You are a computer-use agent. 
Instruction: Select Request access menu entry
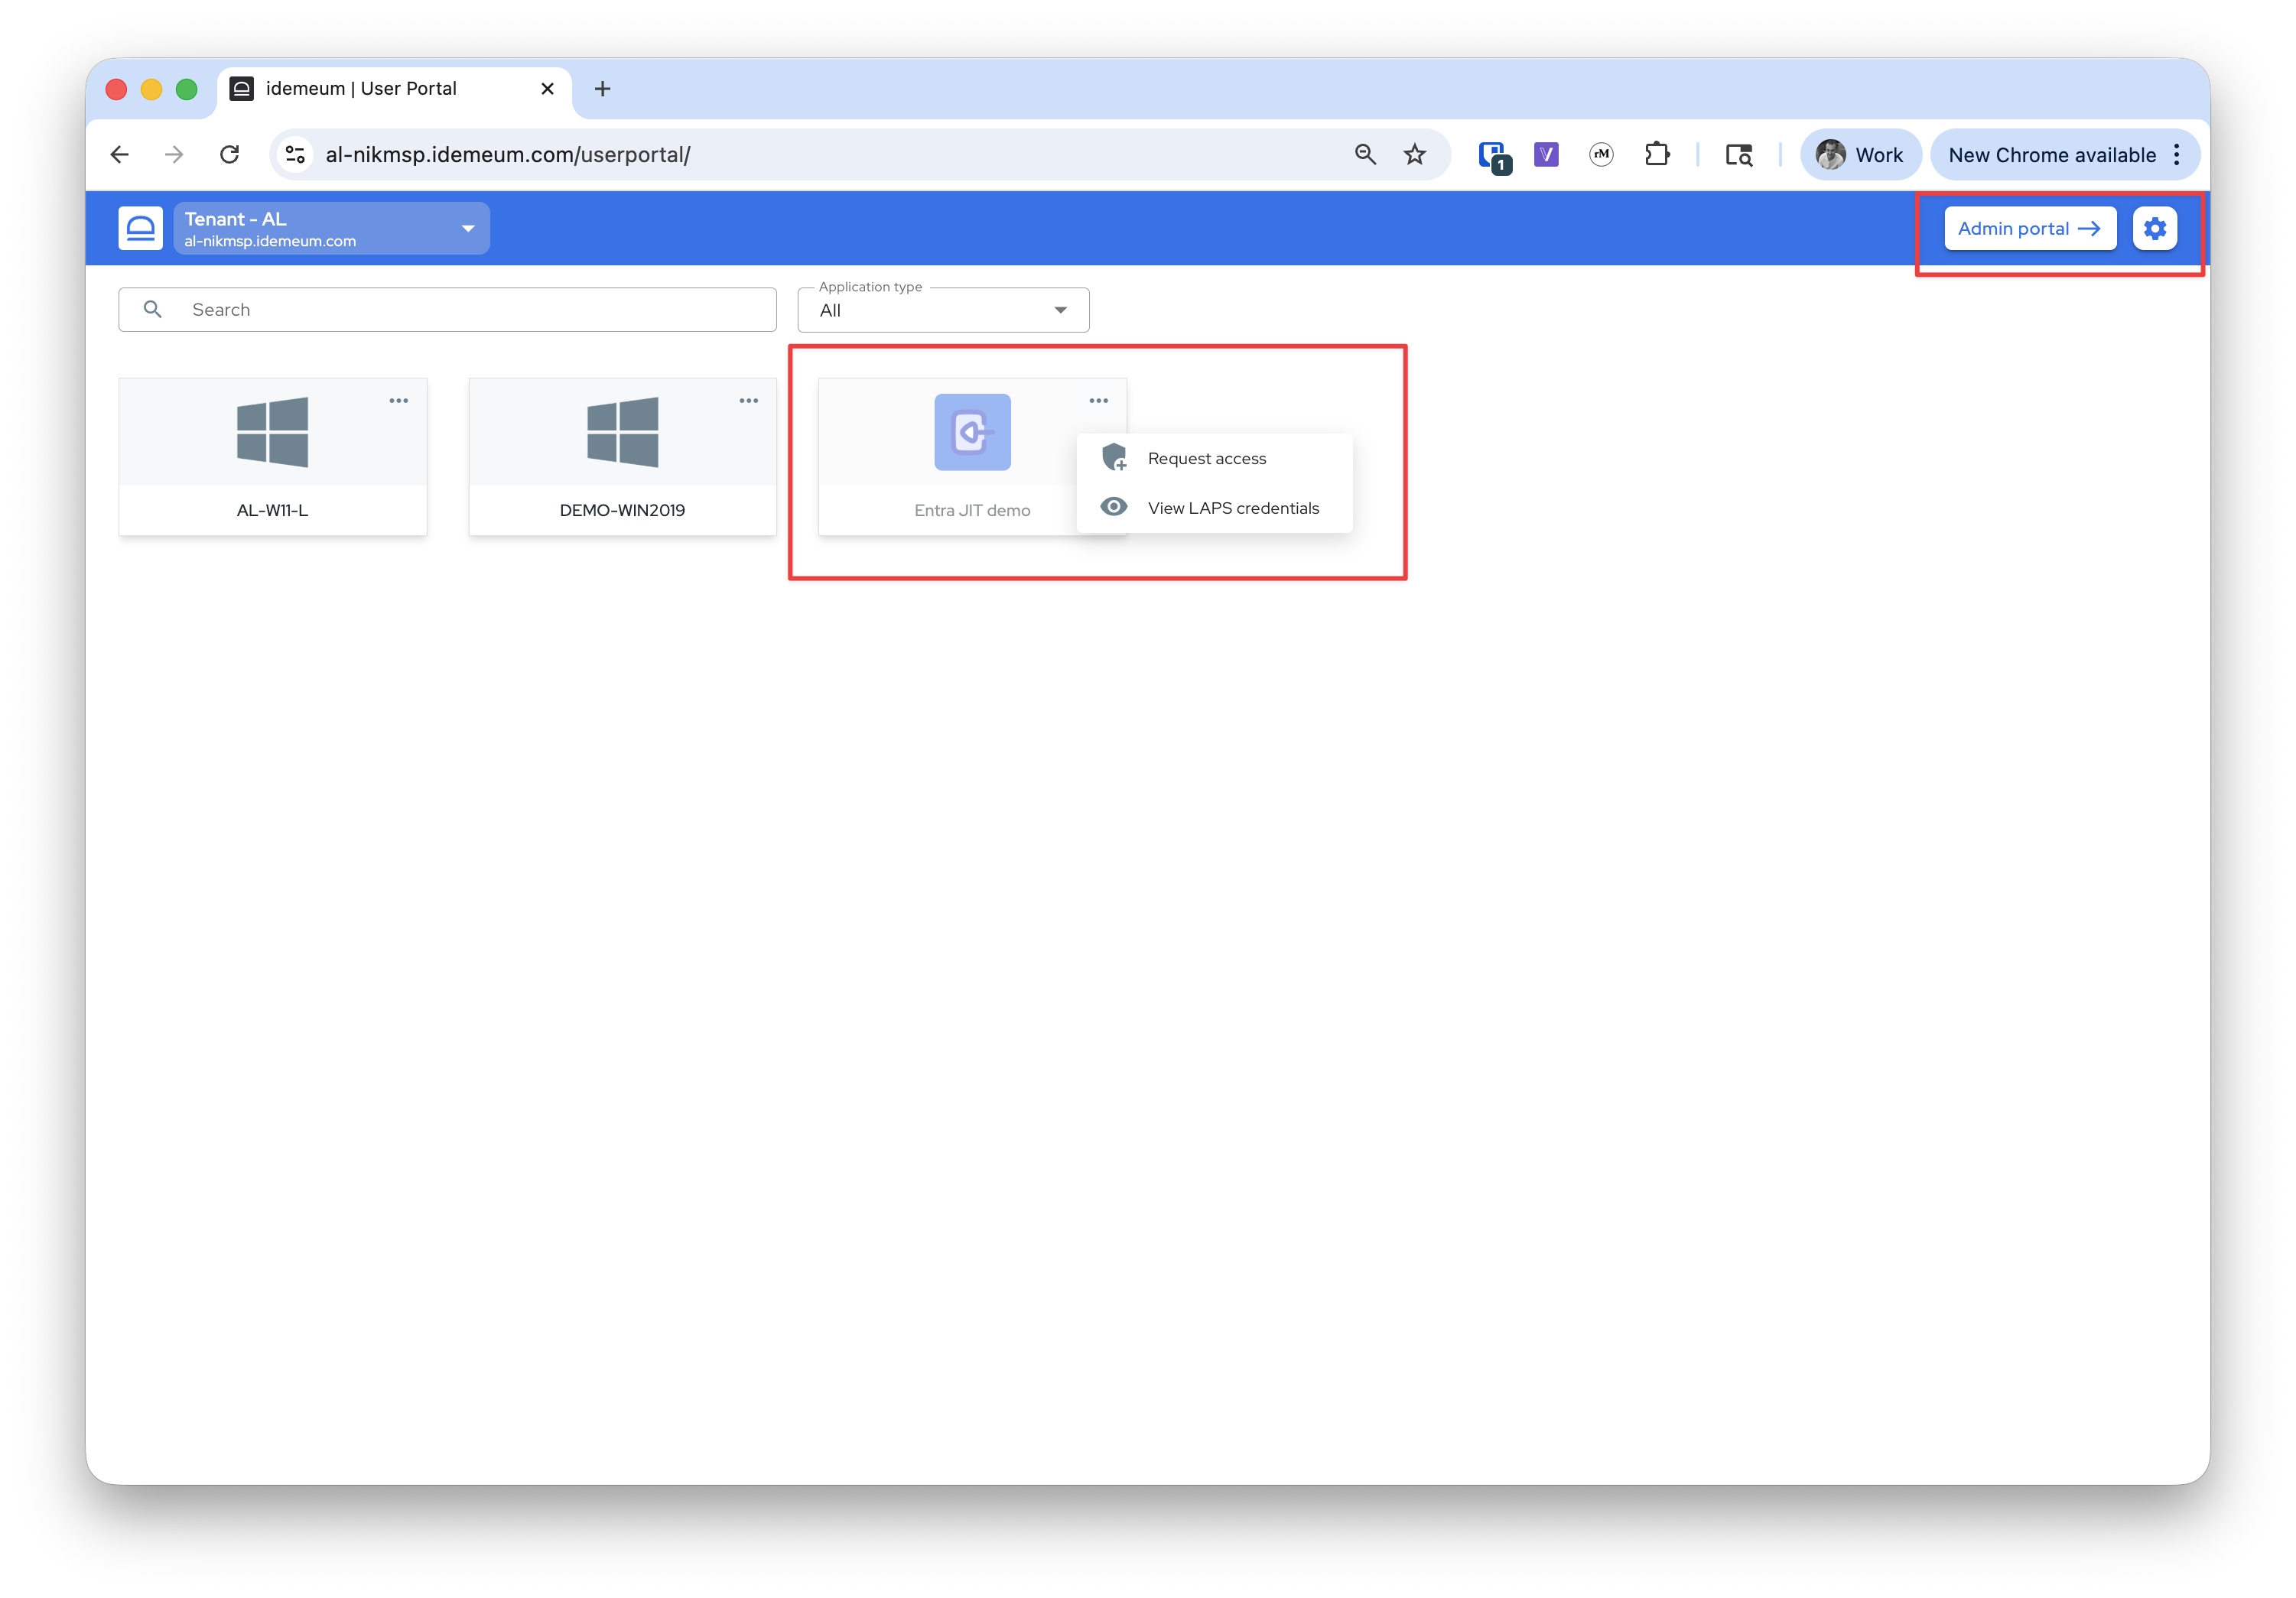(1206, 458)
